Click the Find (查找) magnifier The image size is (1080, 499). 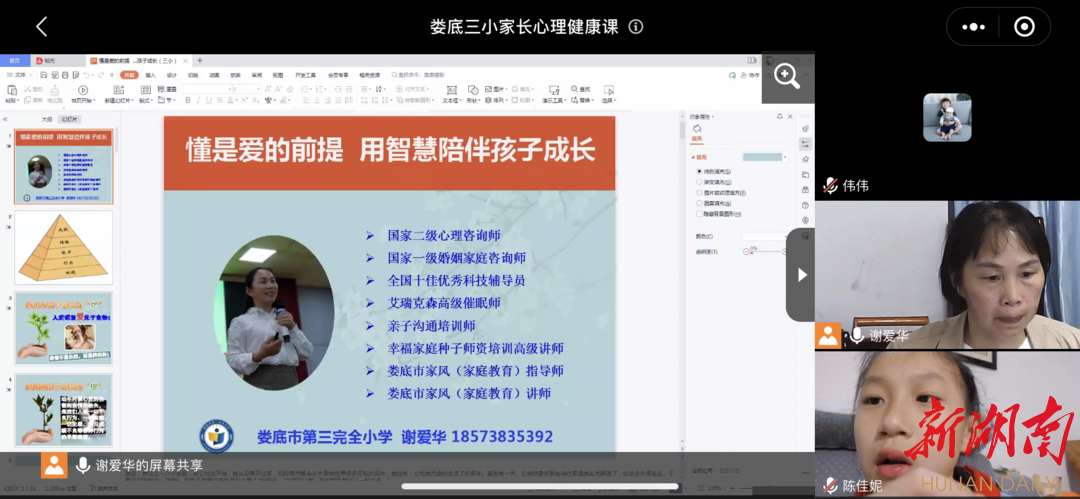click(x=574, y=89)
